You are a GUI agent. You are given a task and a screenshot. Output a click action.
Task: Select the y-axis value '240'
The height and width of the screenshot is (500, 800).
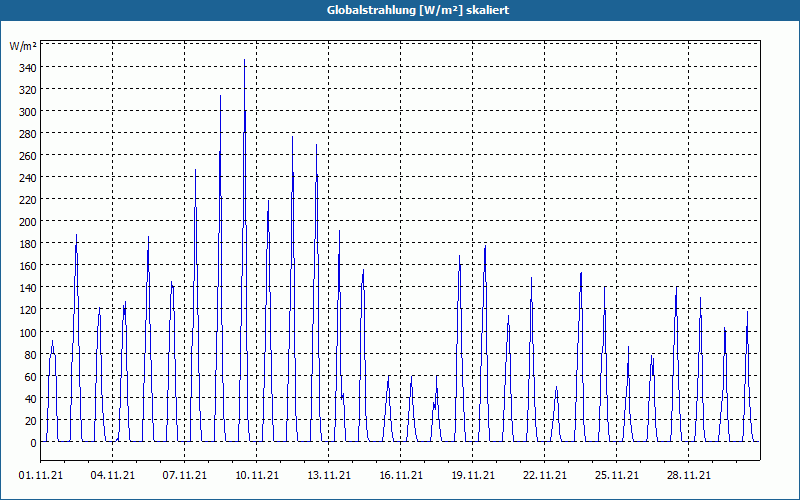(x=28, y=178)
